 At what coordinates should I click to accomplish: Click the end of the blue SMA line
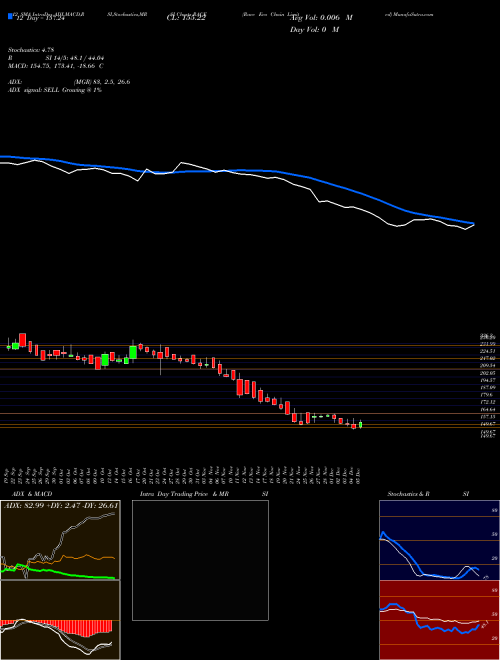click(473, 224)
